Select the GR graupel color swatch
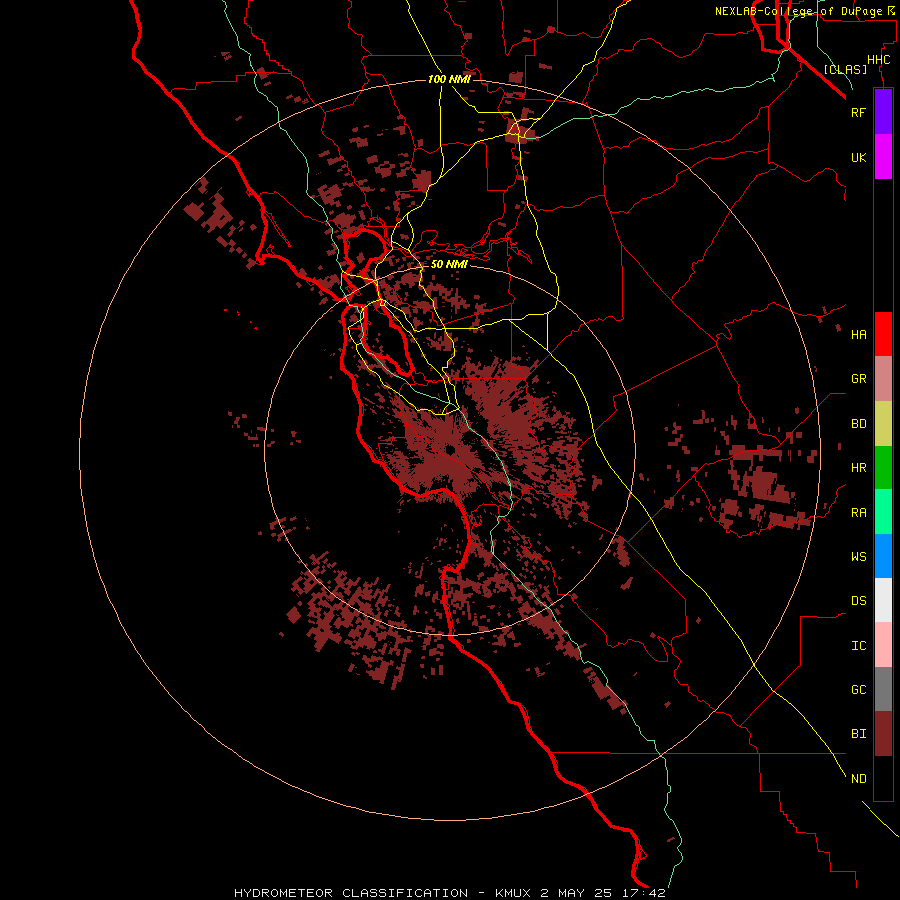 pyautogui.click(x=883, y=378)
